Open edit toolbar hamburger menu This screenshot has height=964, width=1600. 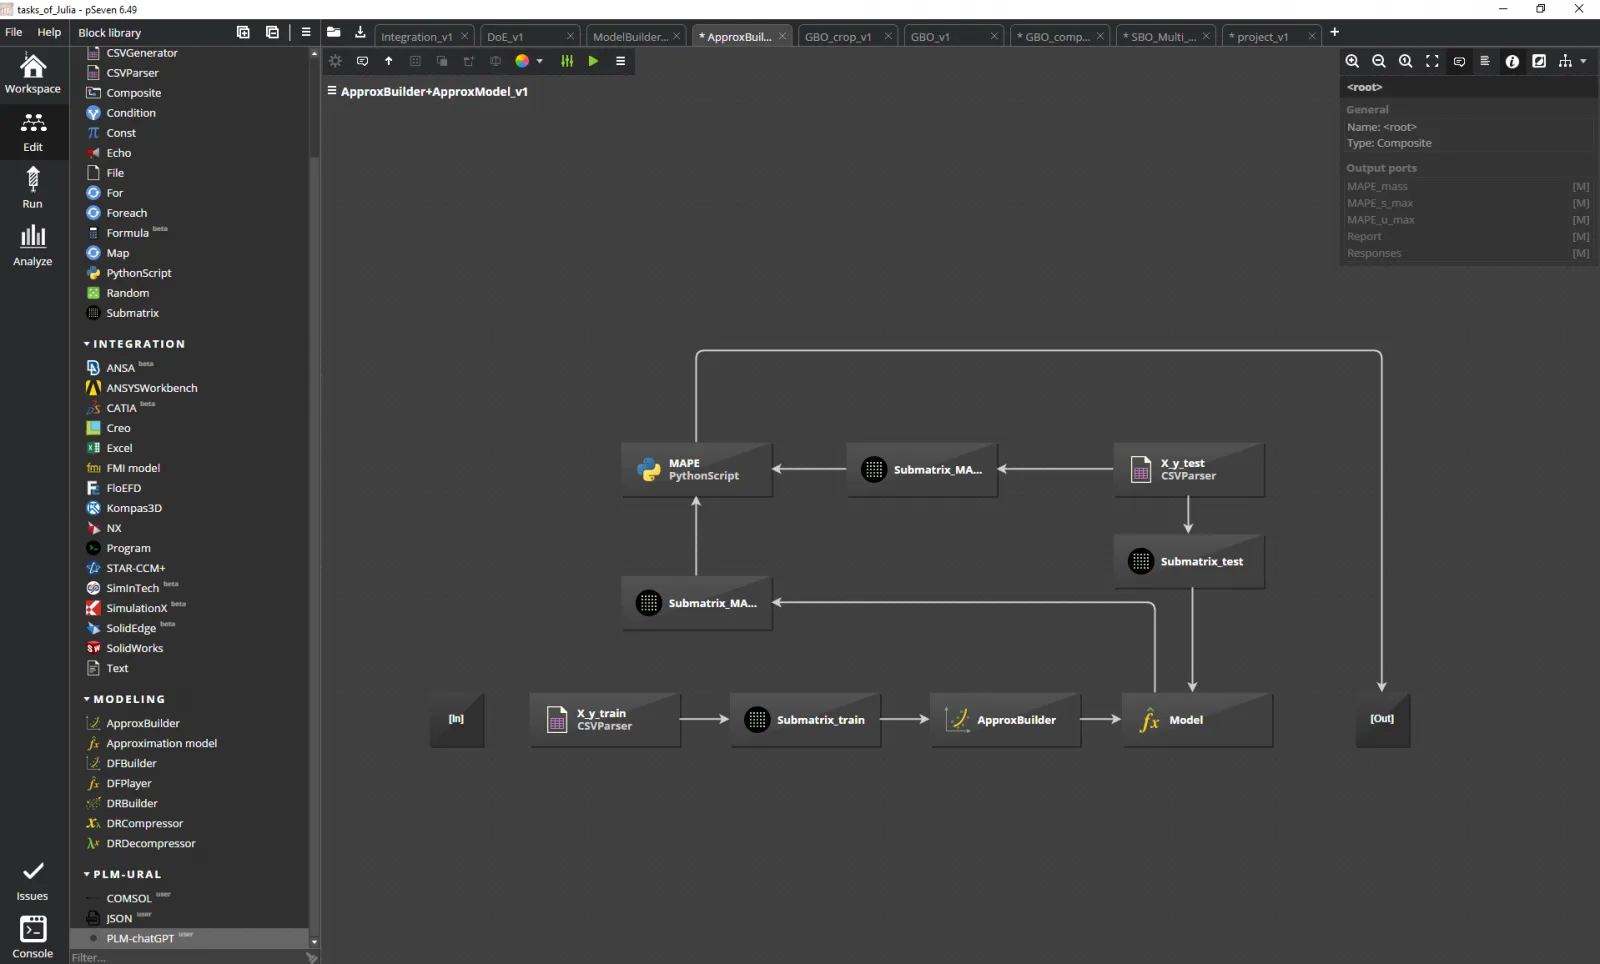(620, 61)
